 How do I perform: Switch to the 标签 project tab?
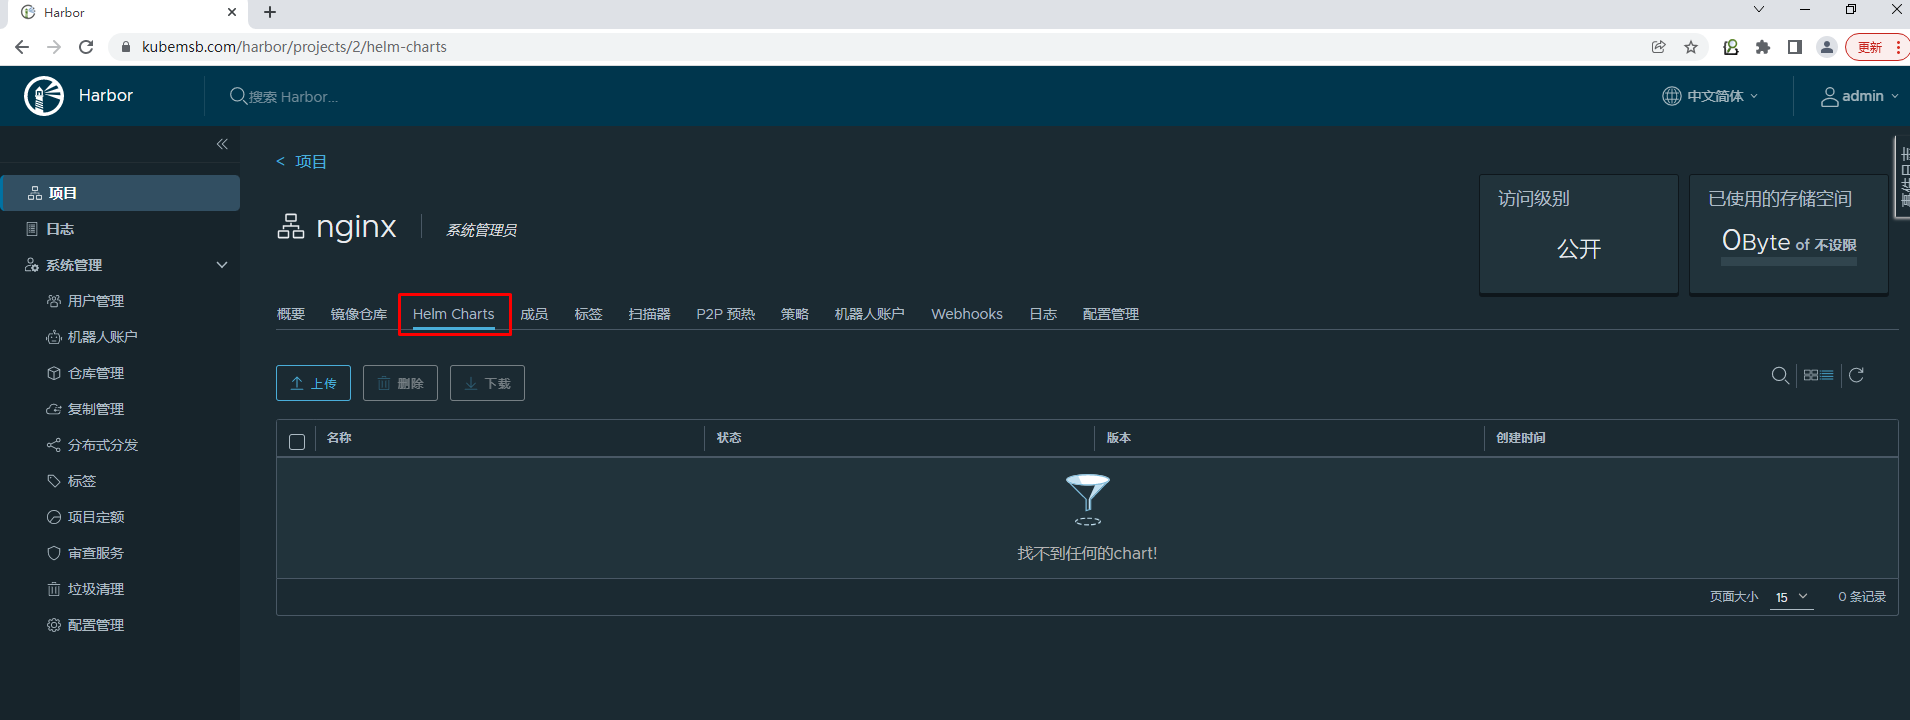(588, 314)
